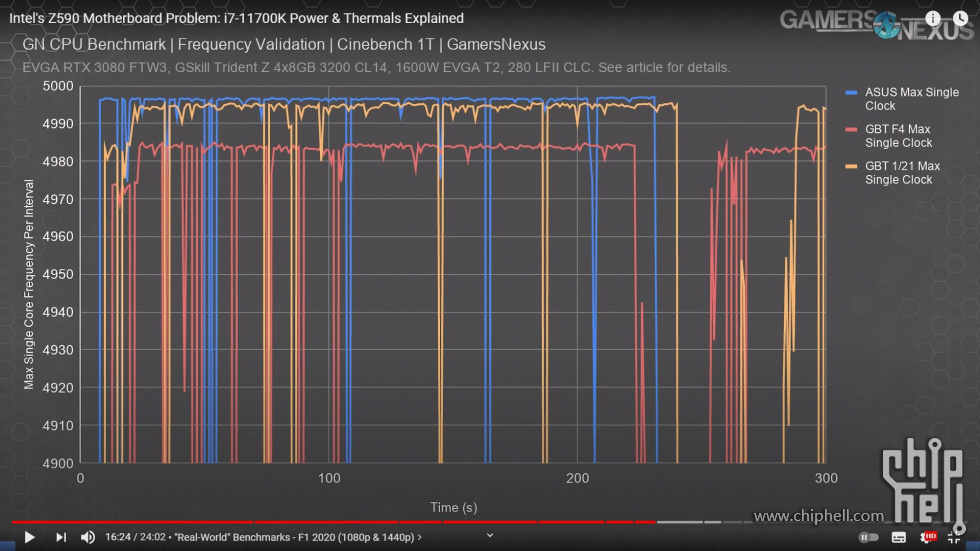Viewport: 980px width, 551px height.
Task: Open the HD settings gear
Action: click(x=928, y=537)
